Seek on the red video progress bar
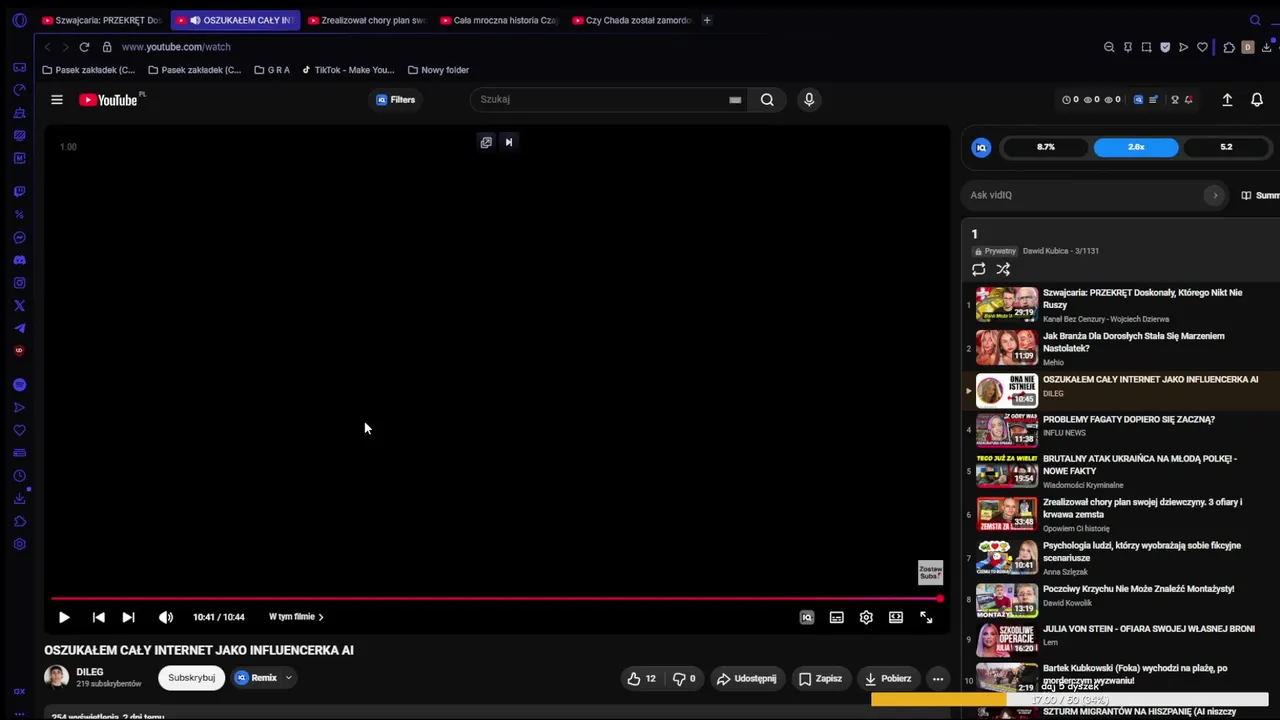 pyautogui.click(x=497, y=599)
